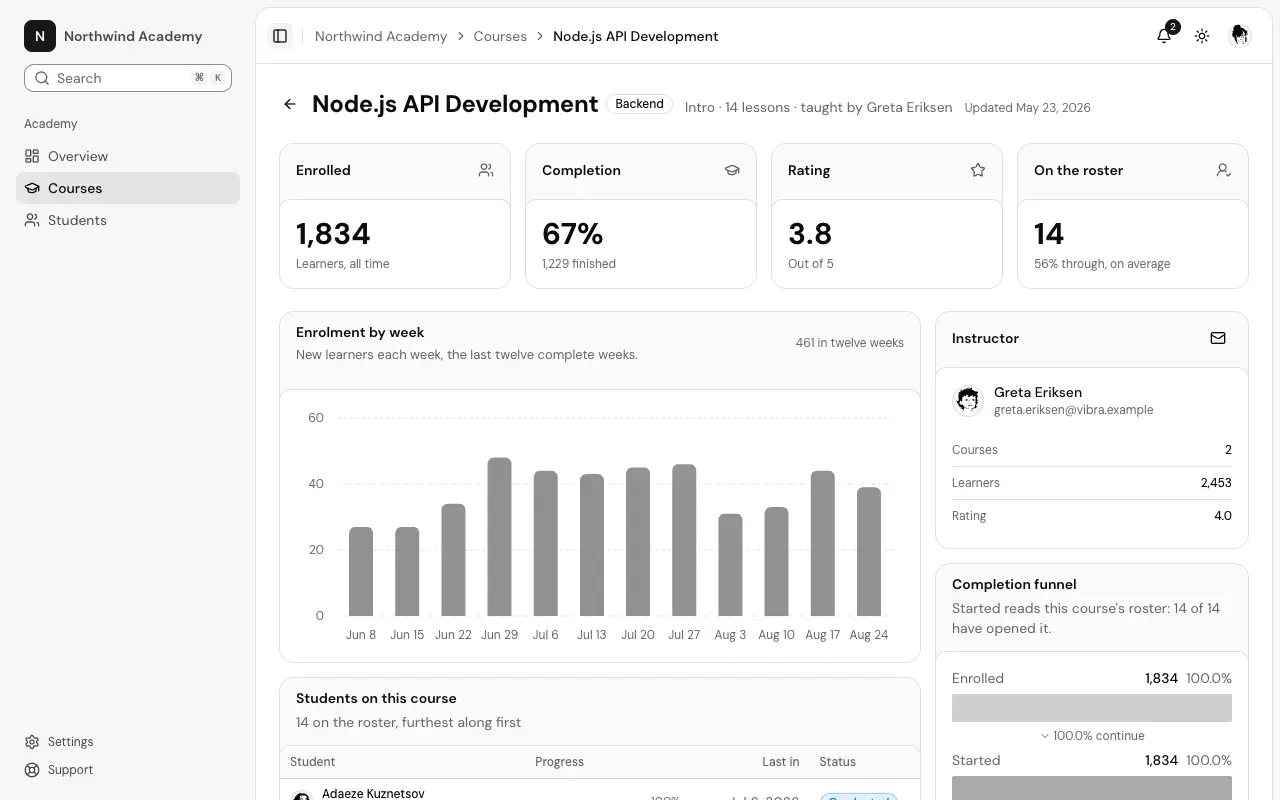1280x800 pixels.
Task: Click the instructor Learners value 2,453
Action: 1216,483
